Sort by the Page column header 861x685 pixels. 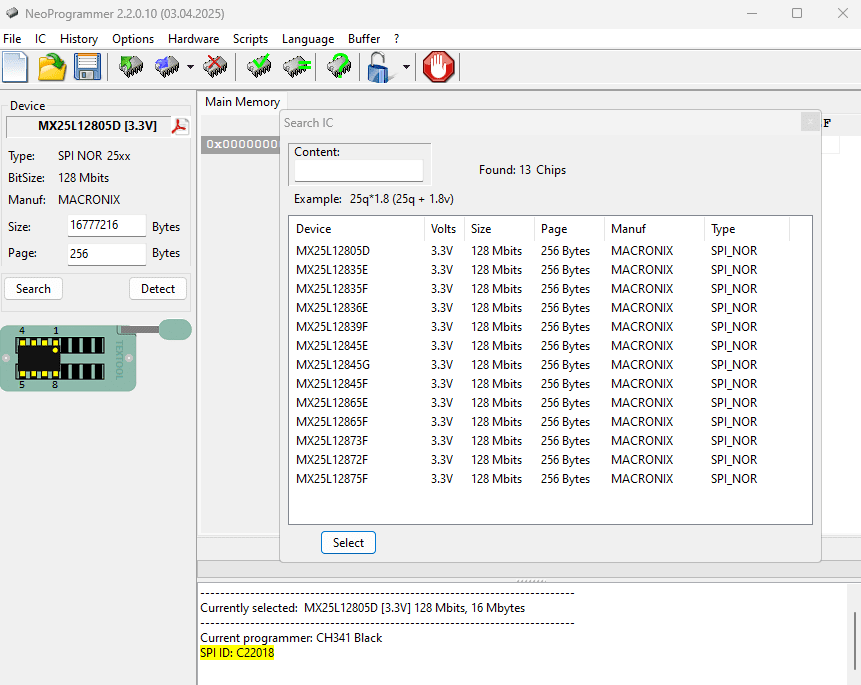point(569,229)
